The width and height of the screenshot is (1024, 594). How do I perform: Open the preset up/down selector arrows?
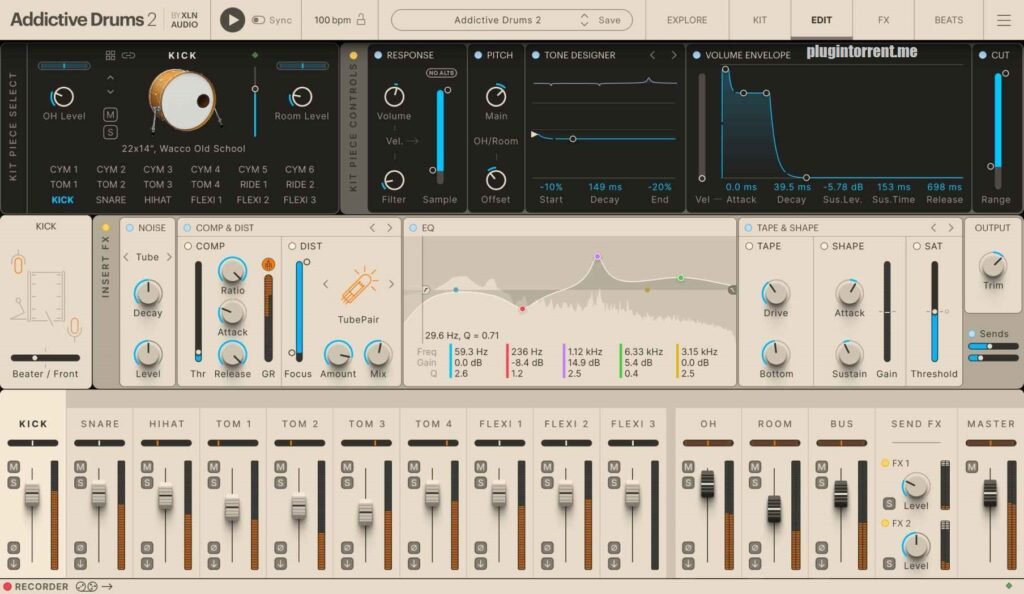(x=584, y=20)
